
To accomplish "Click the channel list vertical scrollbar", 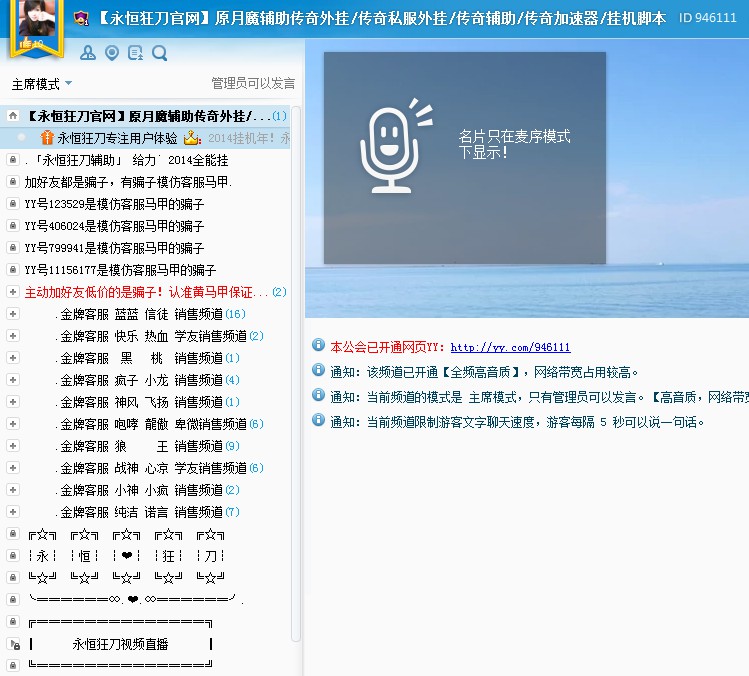I will pos(296,374).
